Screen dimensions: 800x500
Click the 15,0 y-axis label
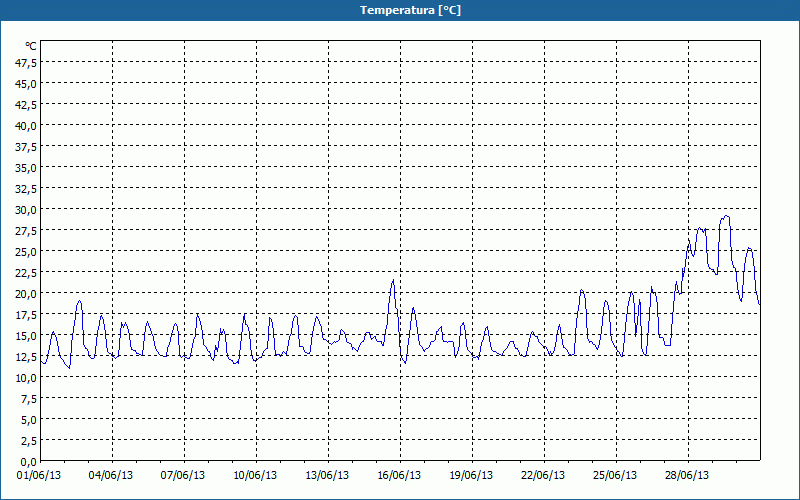(x=26, y=336)
